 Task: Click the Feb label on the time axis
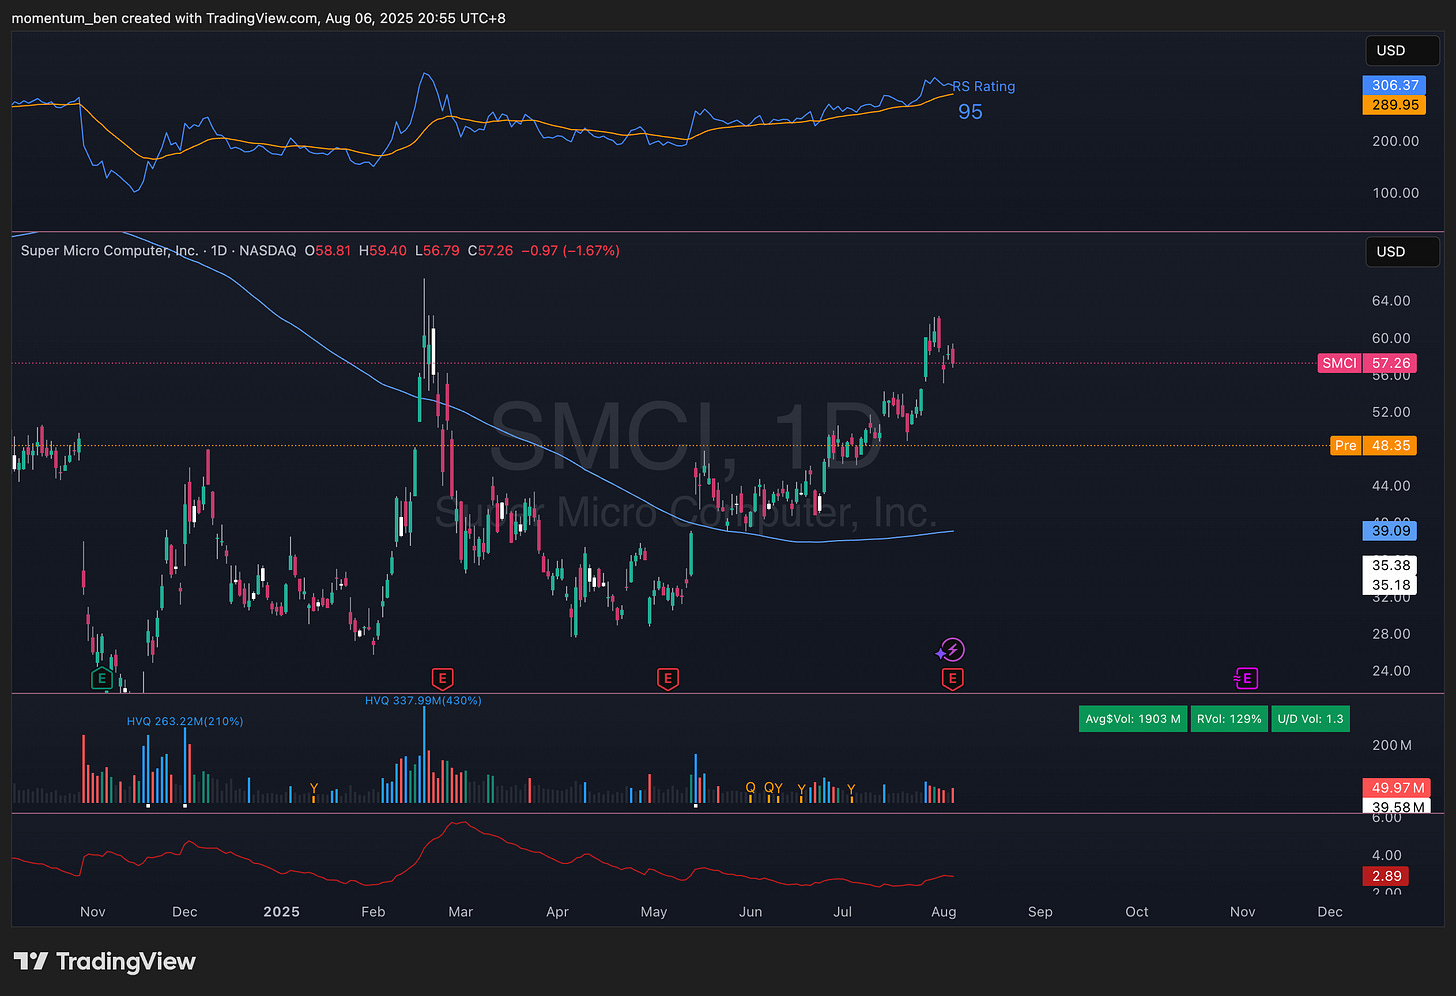[x=373, y=911]
